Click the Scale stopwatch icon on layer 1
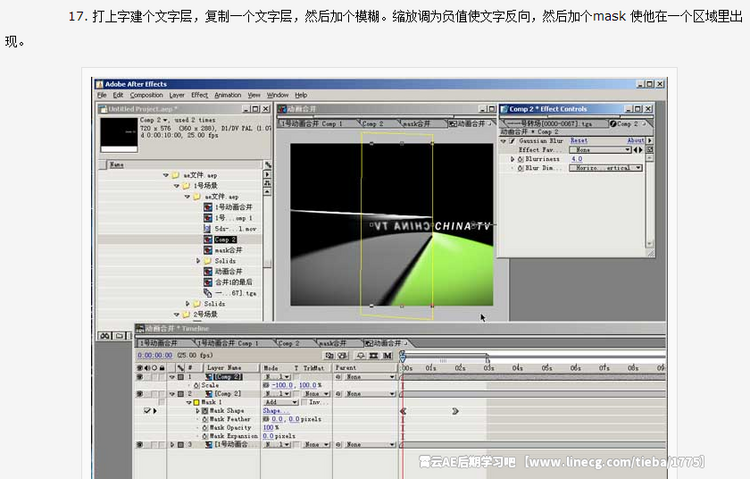The height and width of the screenshot is (479, 750). (x=197, y=385)
